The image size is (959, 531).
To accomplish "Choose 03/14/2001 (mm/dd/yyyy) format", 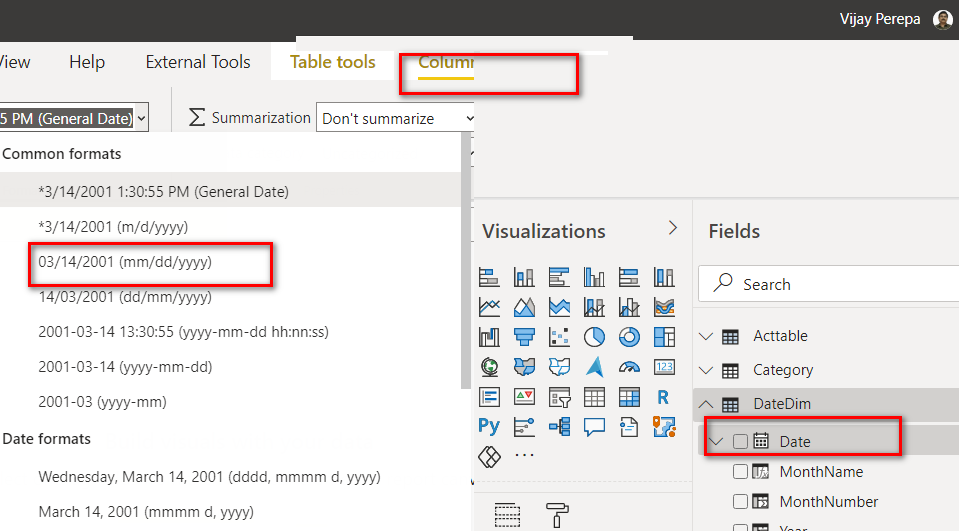I will (230, 262).
